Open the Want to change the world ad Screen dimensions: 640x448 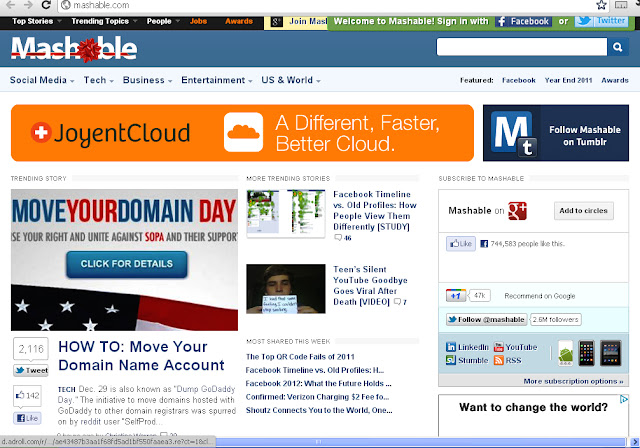533,415
